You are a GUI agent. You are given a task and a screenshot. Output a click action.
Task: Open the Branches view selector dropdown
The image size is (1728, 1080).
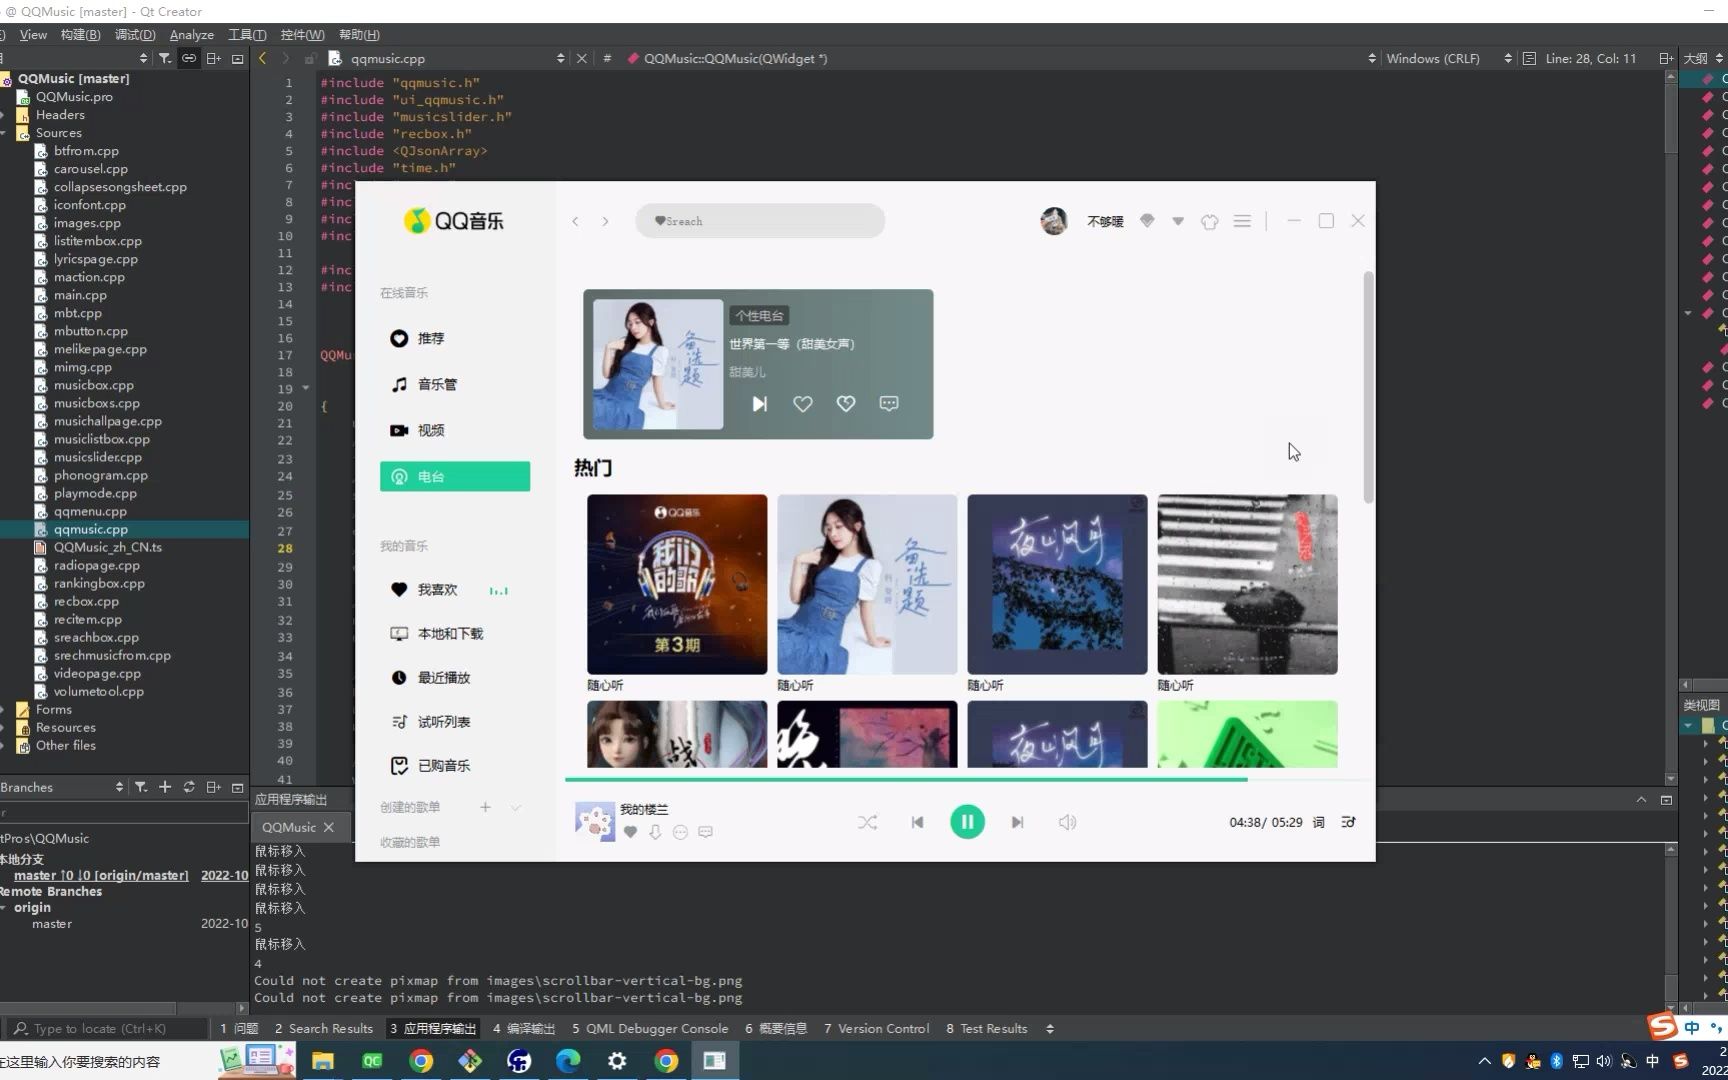[x=62, y=787]
